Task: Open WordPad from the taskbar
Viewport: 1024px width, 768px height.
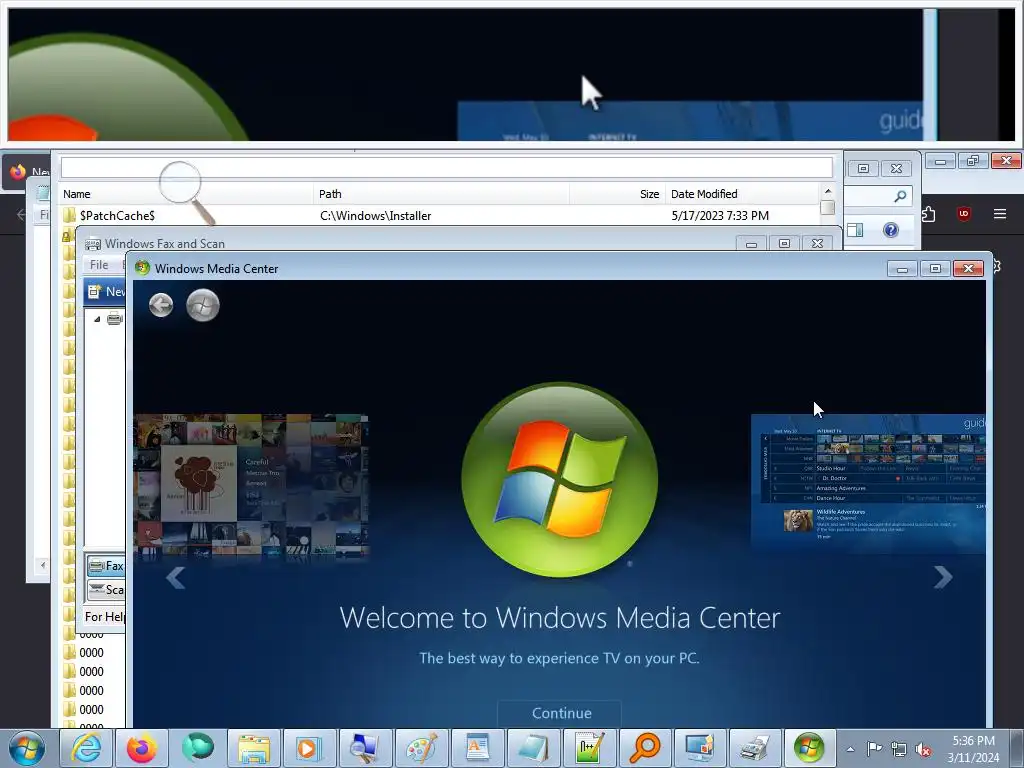Action: point(477,748)
